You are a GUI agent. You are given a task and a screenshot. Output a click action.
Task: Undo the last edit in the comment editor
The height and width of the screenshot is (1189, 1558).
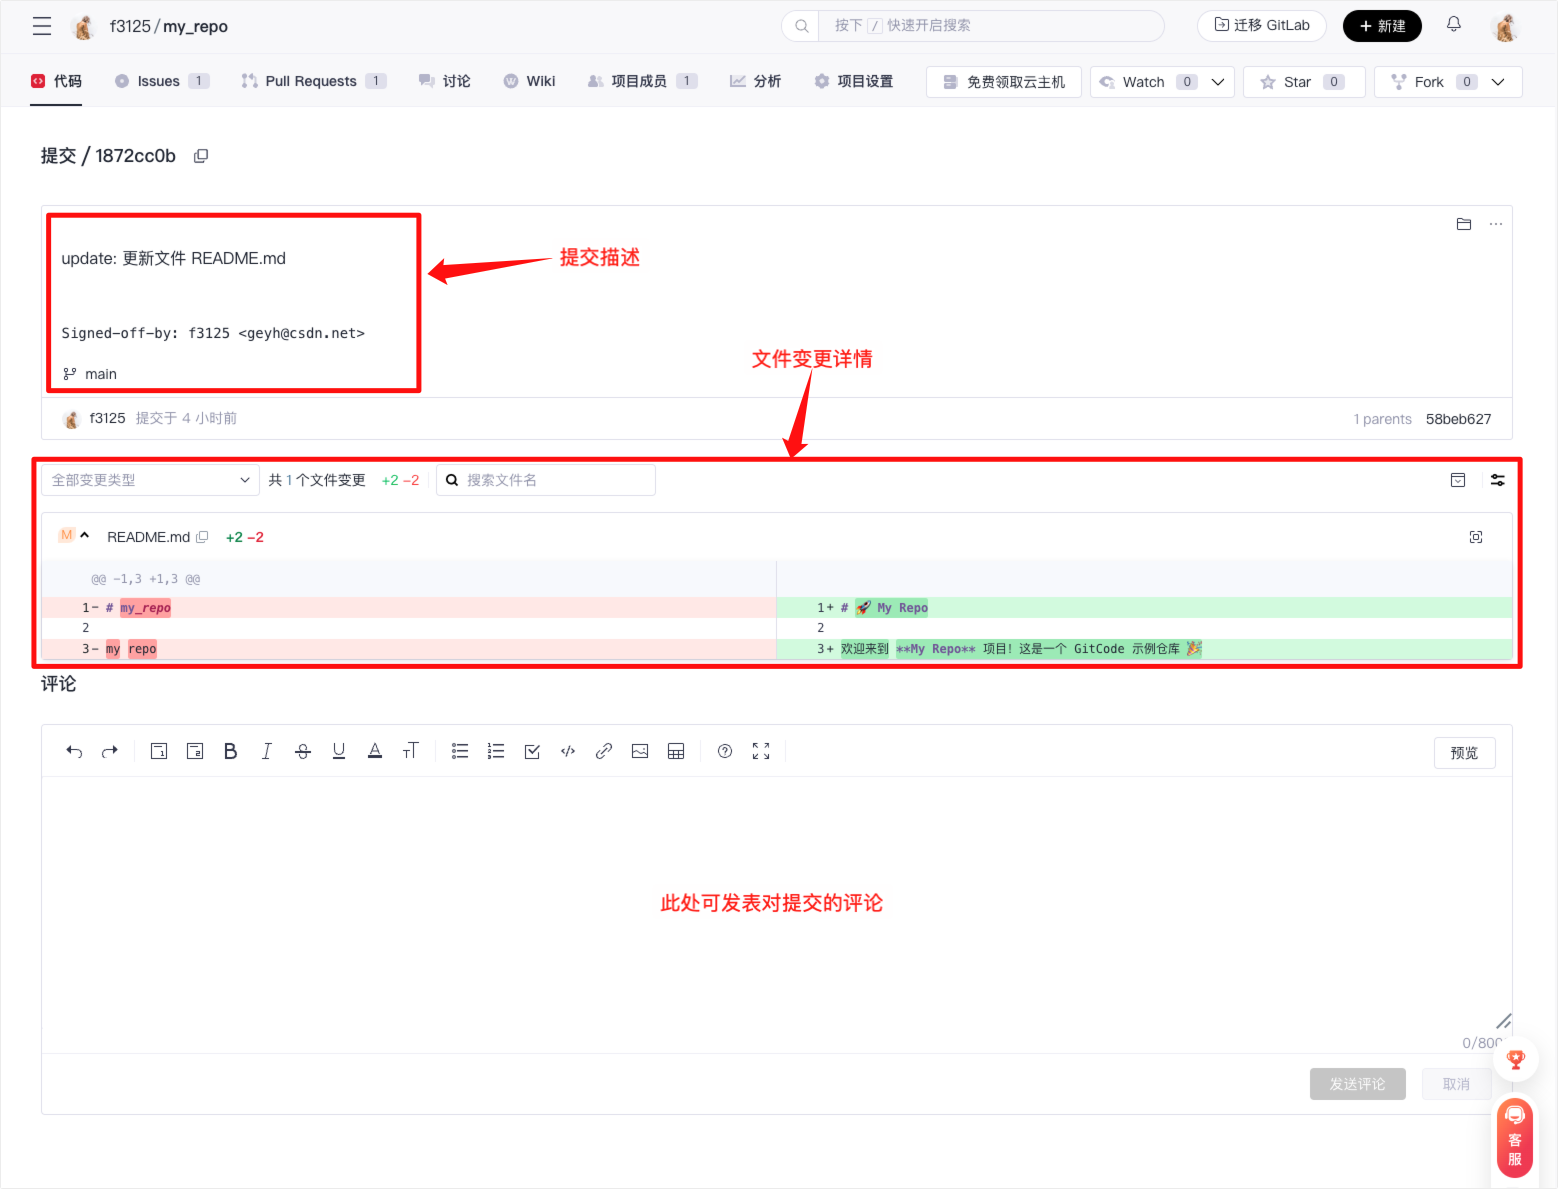[x=74, y=752]
